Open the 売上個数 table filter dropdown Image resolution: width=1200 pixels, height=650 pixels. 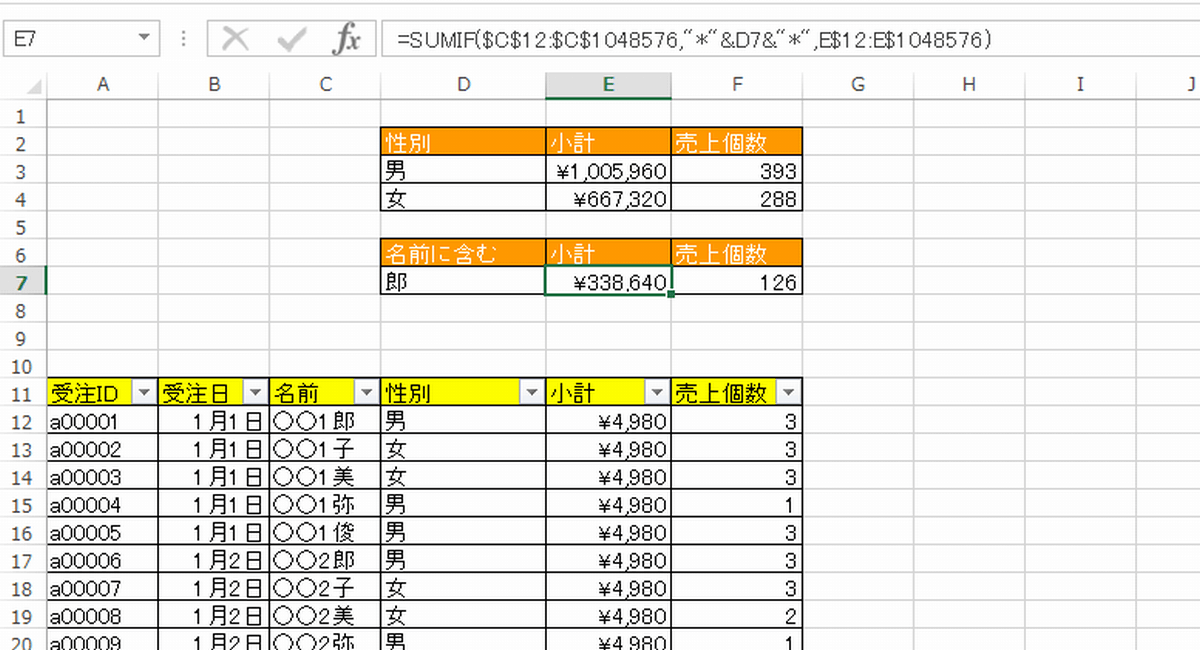(789, 393)
